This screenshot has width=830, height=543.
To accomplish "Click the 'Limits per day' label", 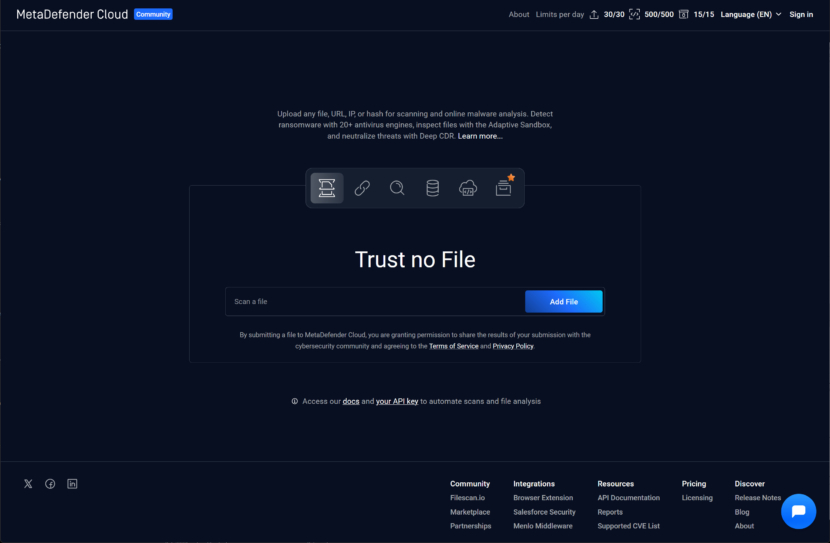I will coord(560,14).
